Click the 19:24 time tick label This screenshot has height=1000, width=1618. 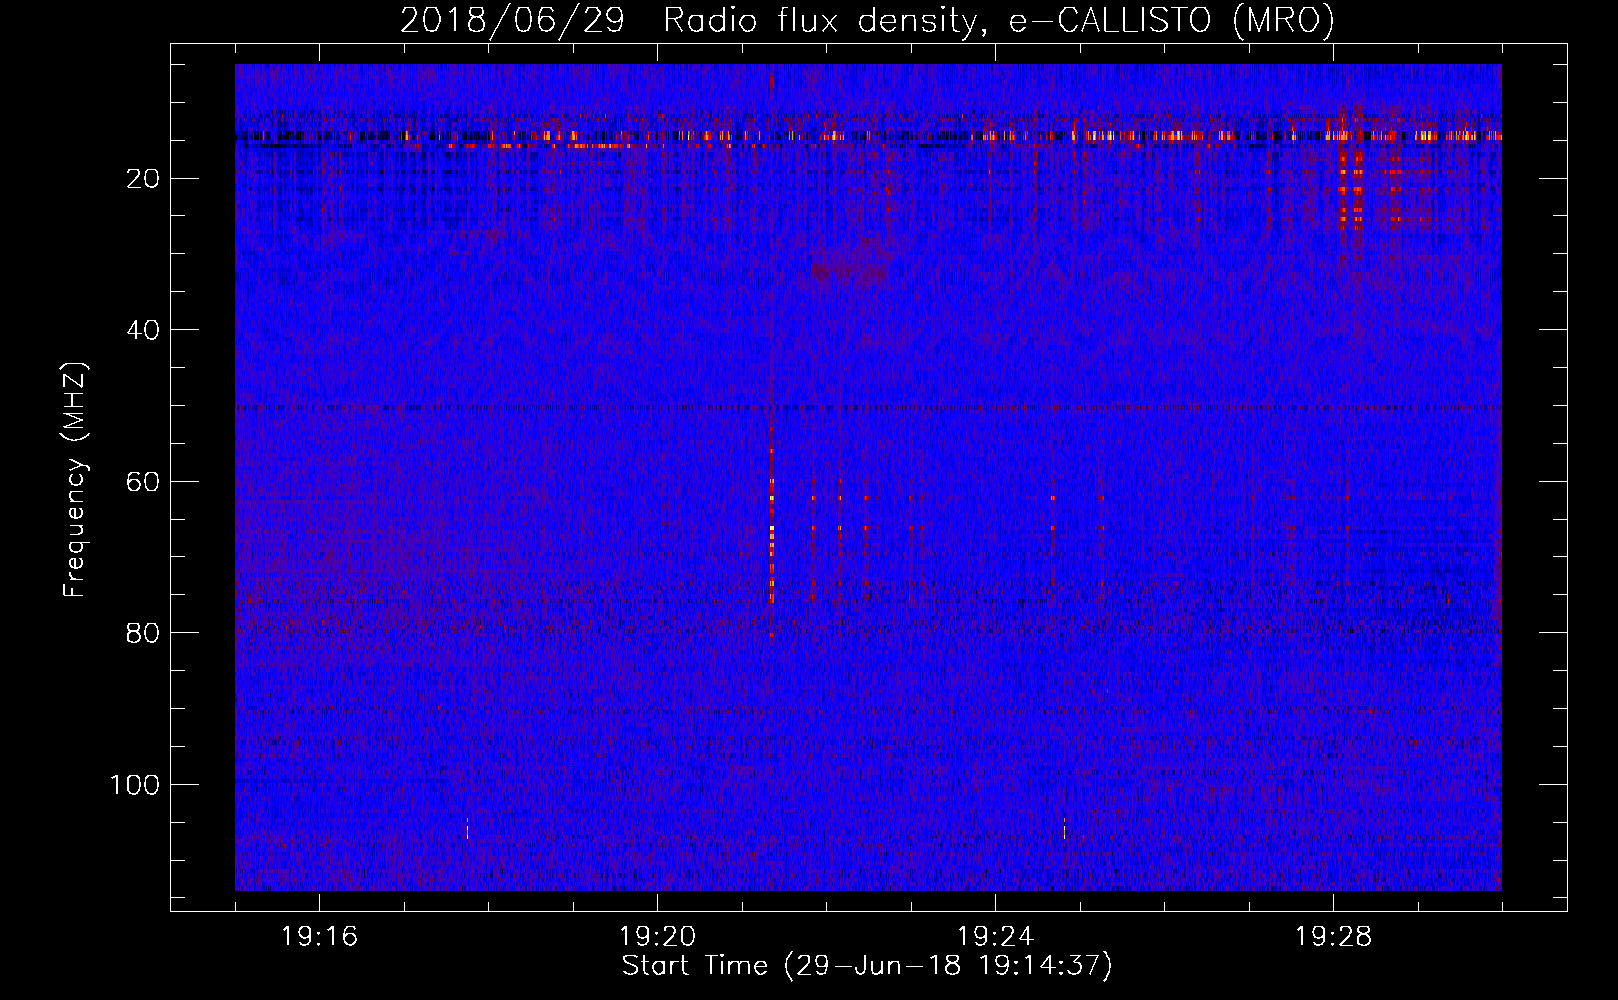[x=995, y=937]
